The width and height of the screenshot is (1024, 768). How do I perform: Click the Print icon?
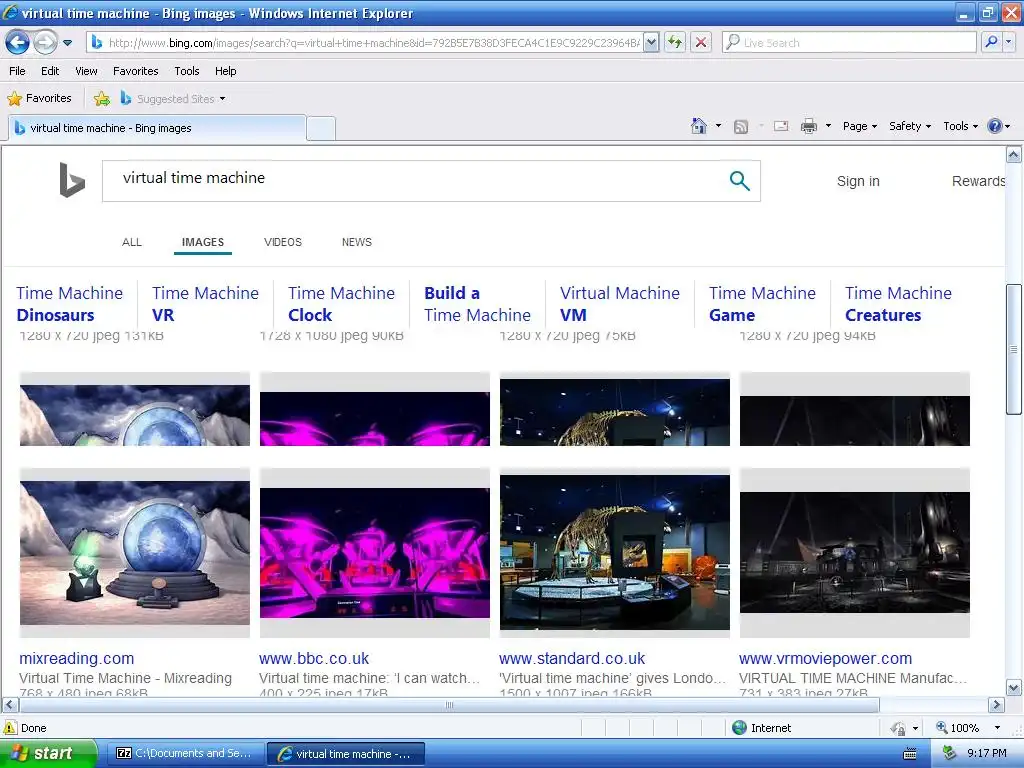point(808,126)
